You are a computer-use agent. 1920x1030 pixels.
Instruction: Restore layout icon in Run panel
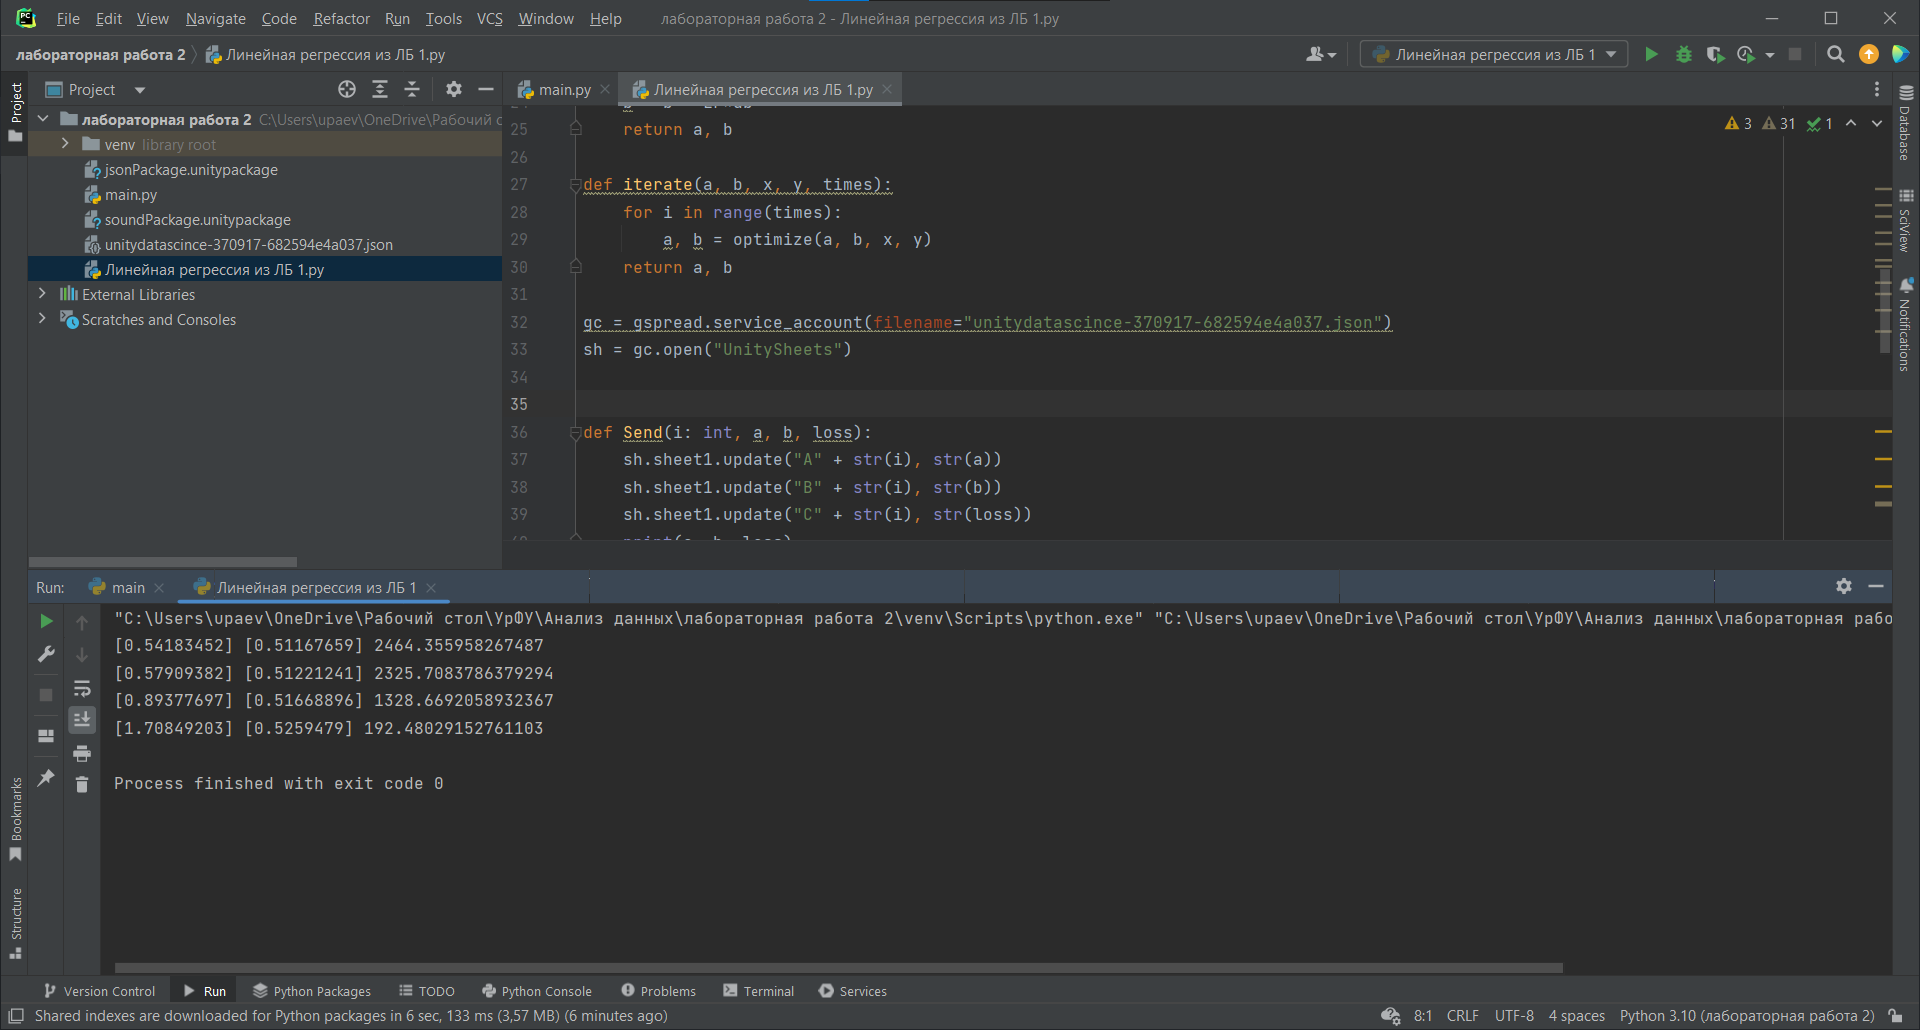[x=46, y=736]
